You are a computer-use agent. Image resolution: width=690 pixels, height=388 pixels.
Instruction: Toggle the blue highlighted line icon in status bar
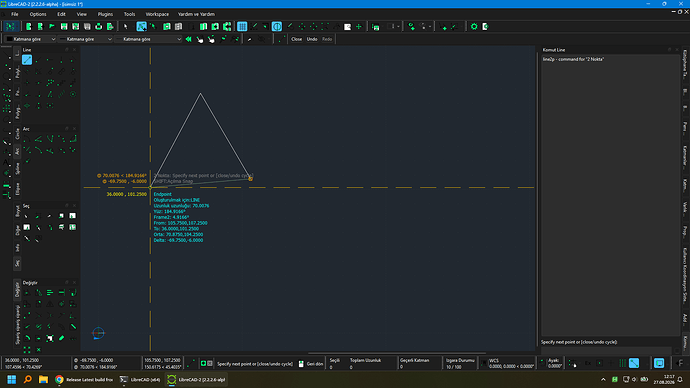point(634,363)
